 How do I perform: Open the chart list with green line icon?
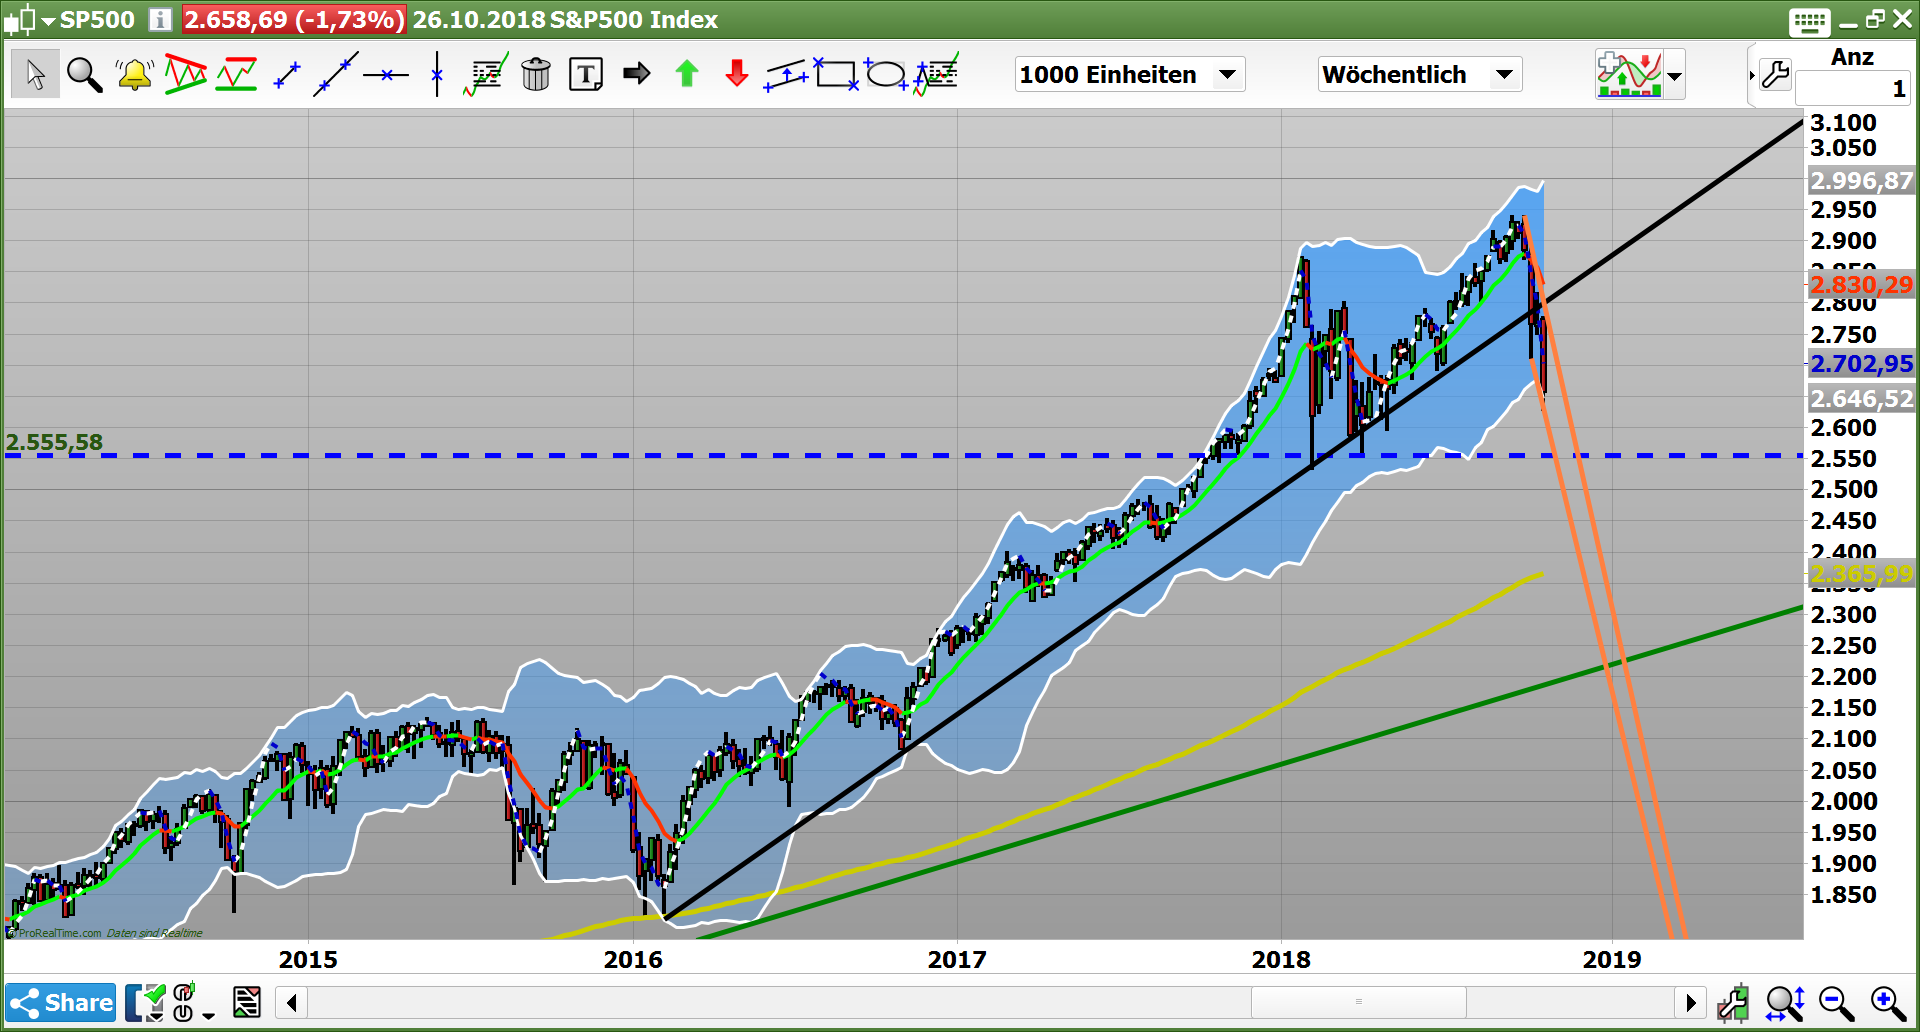tap(486, 74)
